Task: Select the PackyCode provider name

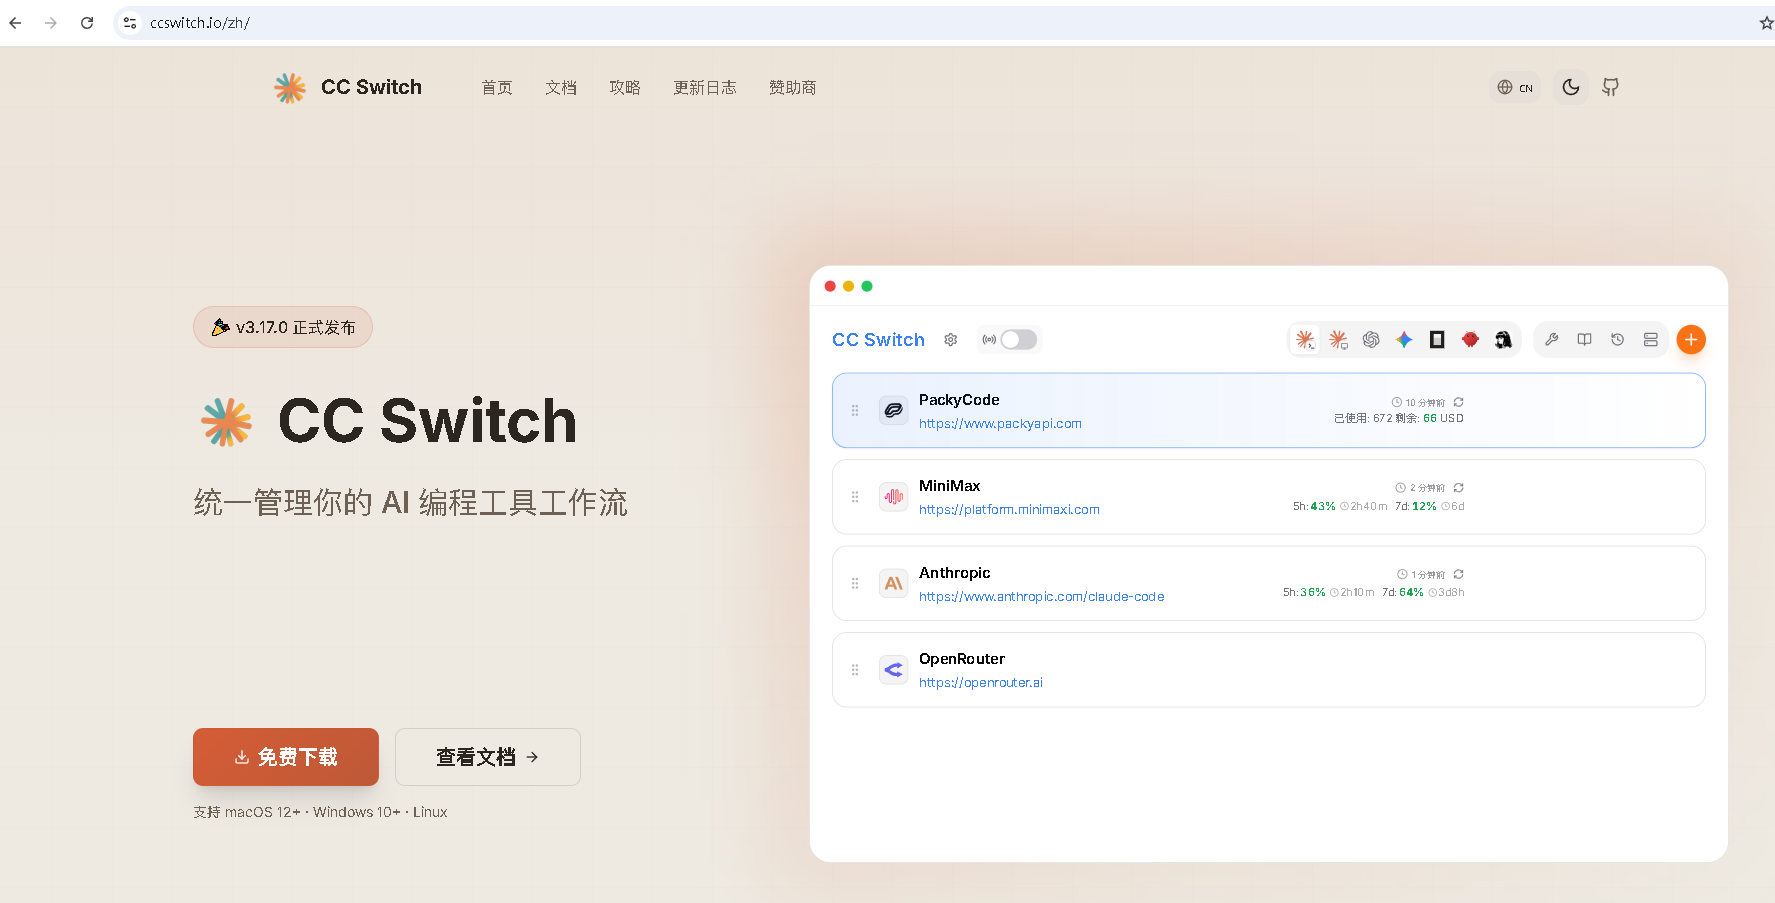Action: [x=959, y=400]
